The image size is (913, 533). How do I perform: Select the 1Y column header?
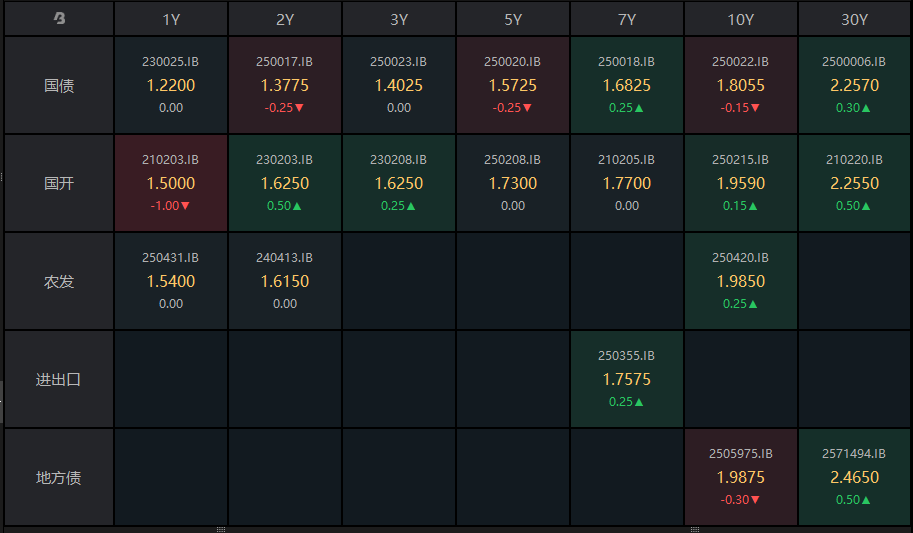171,19
